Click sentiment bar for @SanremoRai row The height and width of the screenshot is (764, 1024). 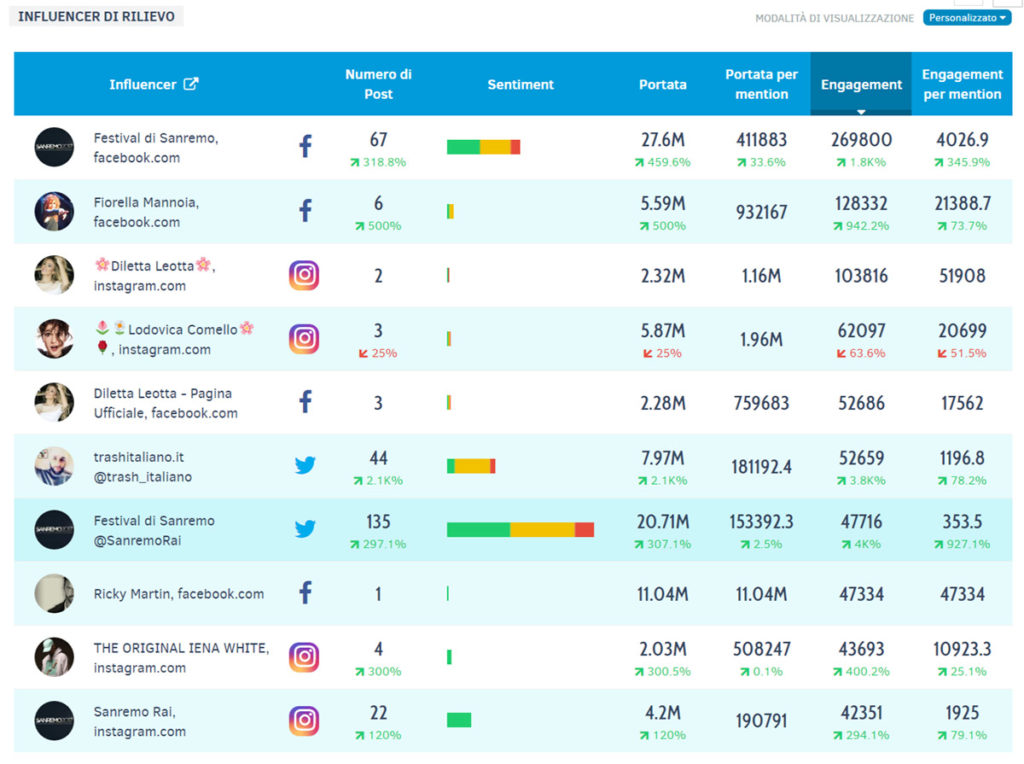coord(520,529)
